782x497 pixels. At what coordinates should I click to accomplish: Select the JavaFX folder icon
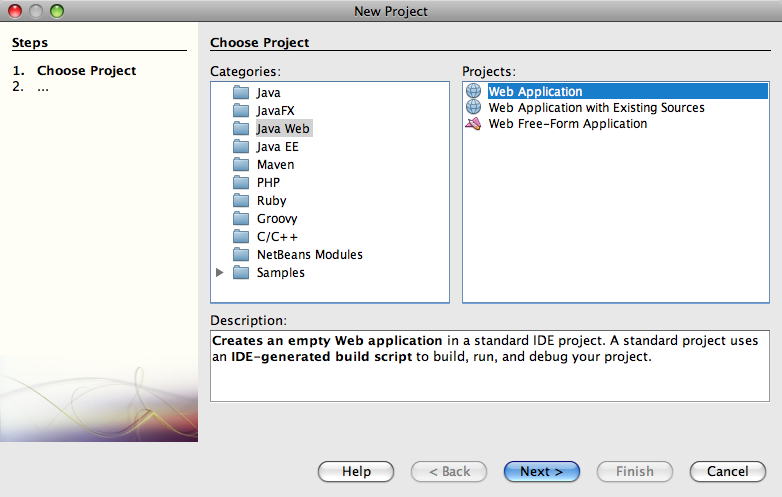coord(240,111)
